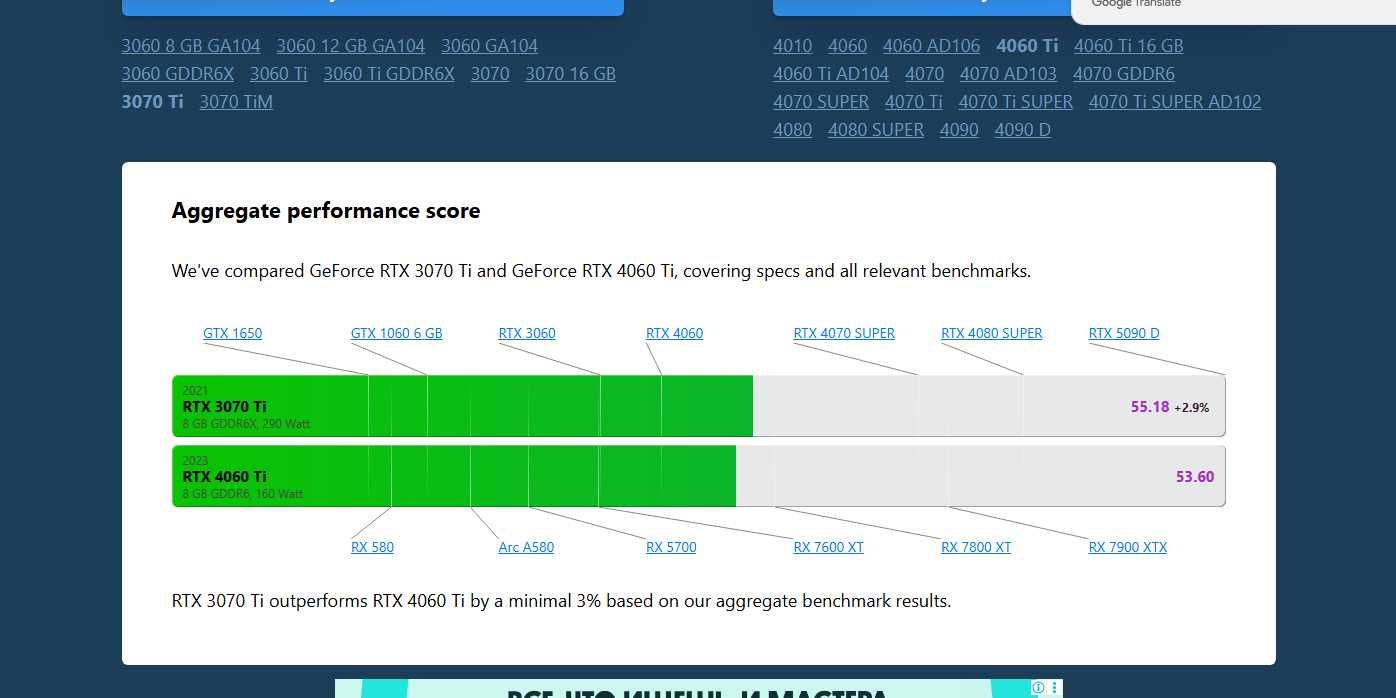
Task: Follow the RX 7600 XT chart link
Action: pyautogui.click(x=829, y=547)
